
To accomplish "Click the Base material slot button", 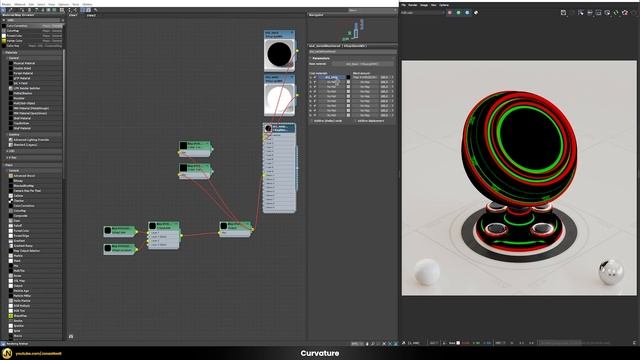I will click(363, 64).
